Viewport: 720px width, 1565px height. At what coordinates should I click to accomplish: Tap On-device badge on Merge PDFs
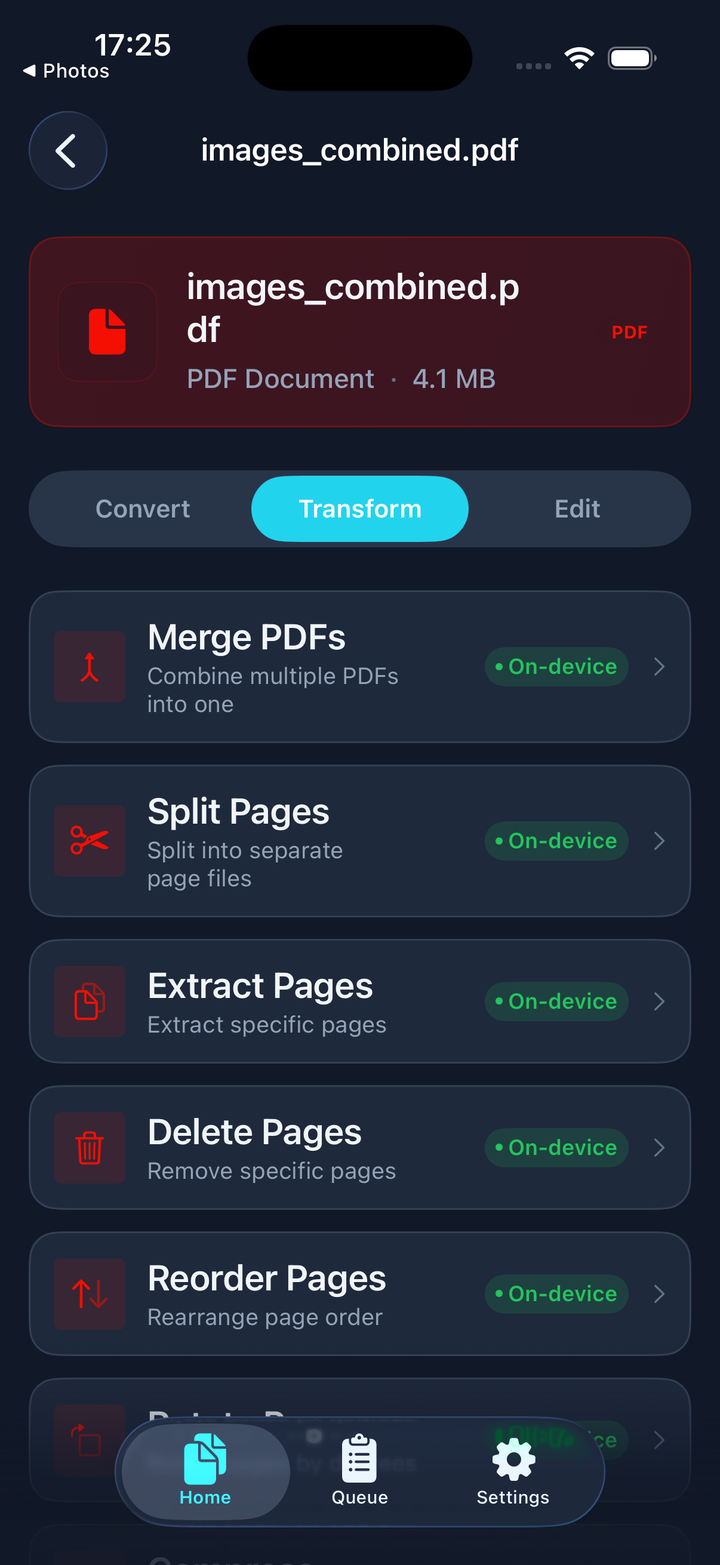click(557, 667)
